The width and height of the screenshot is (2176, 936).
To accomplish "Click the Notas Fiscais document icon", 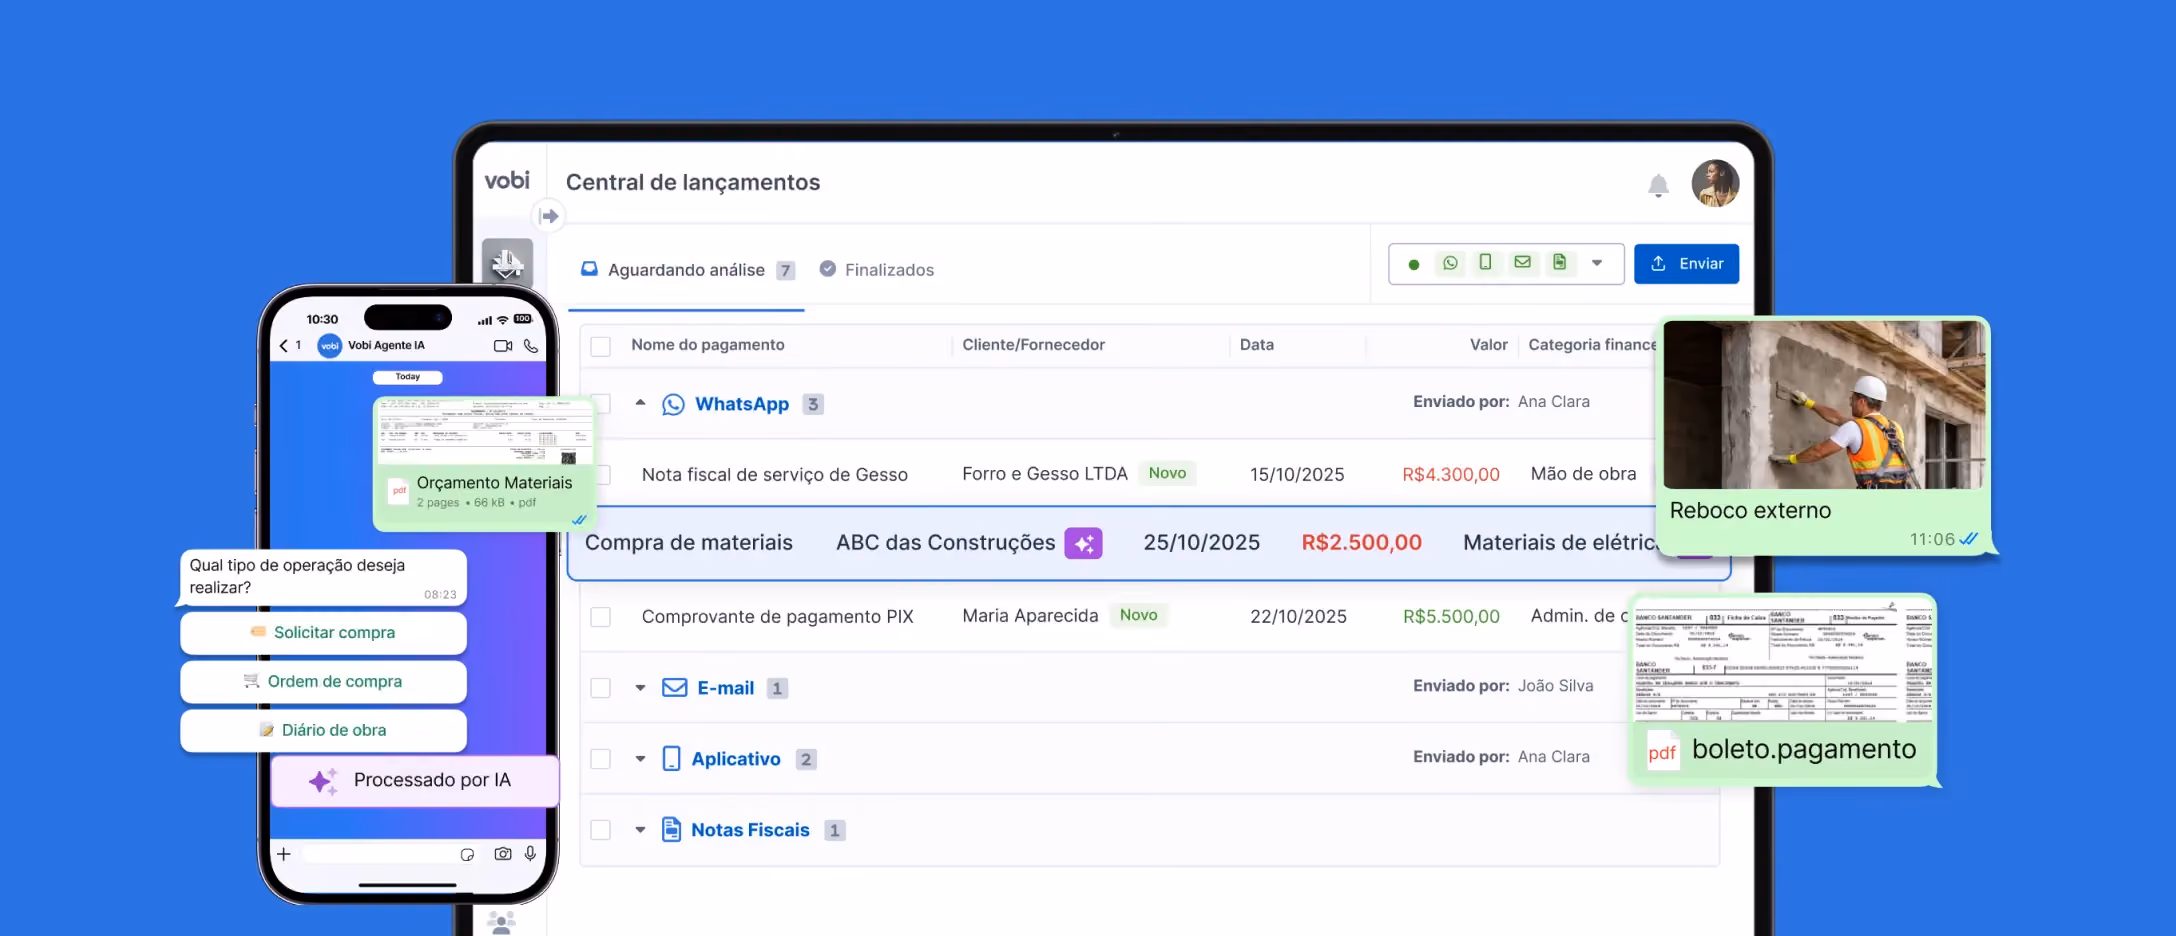I will coord(672,829).
